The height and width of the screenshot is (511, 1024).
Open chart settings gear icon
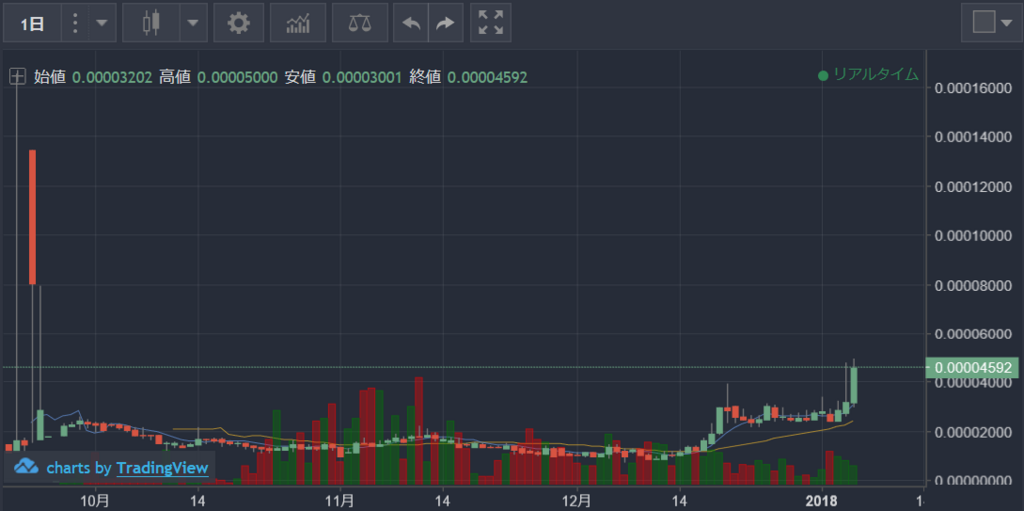pos(238,23)
